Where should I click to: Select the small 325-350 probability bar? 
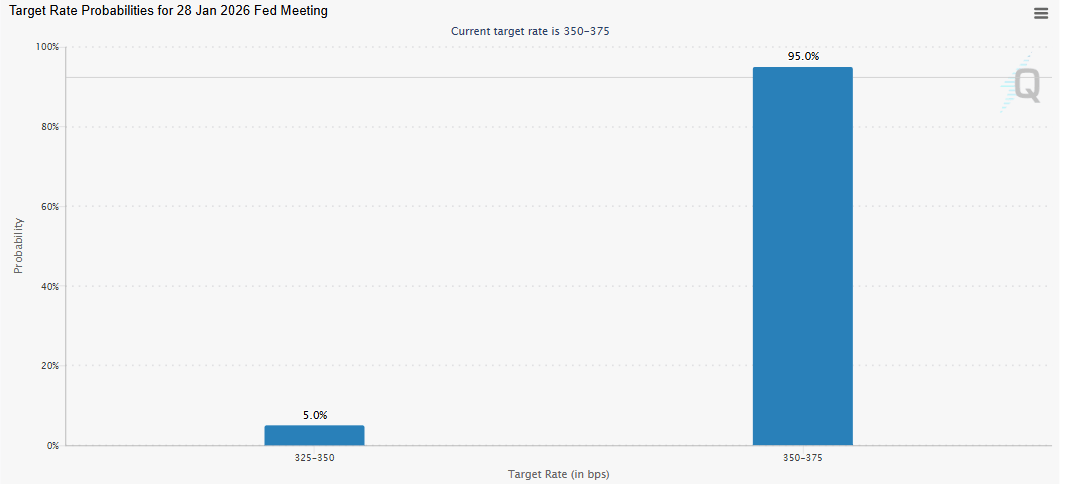314,435
